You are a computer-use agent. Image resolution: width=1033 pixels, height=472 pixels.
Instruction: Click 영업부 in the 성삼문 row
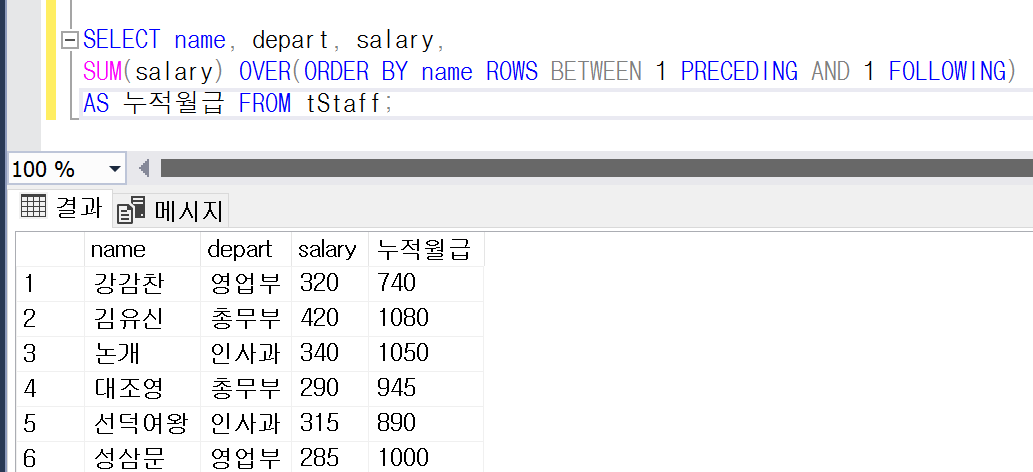tap(246, 457)
